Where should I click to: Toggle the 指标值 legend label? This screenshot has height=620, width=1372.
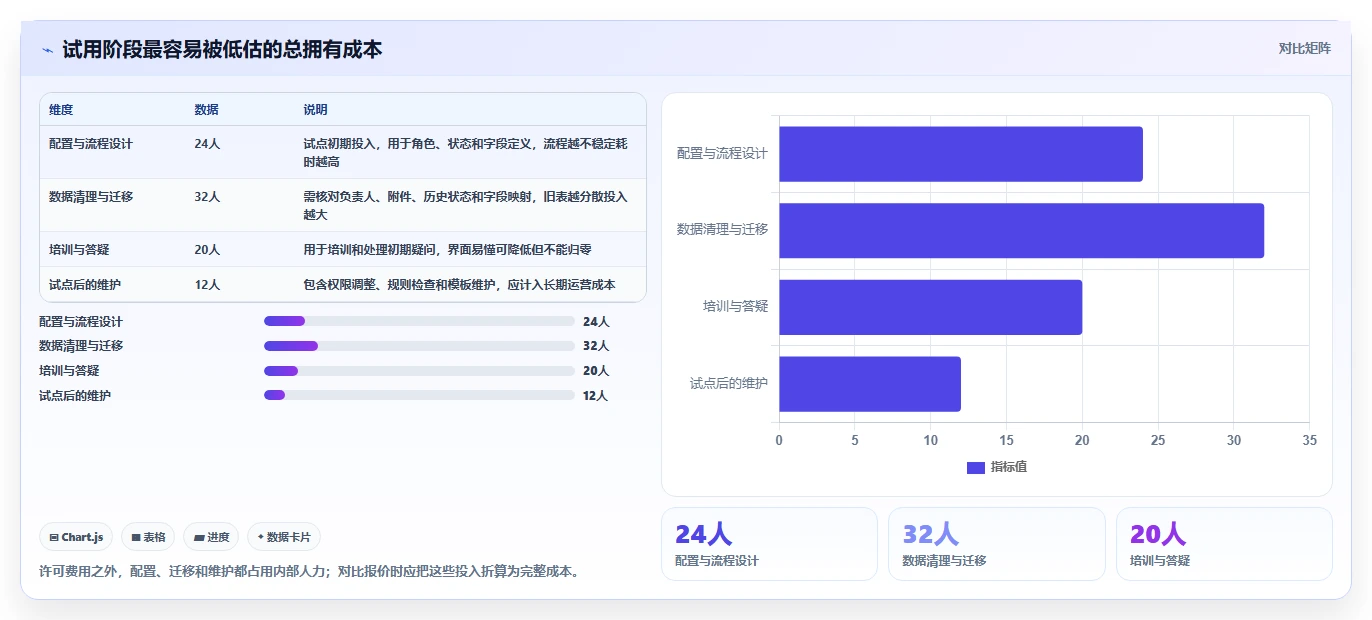[x=1009, y=467]
